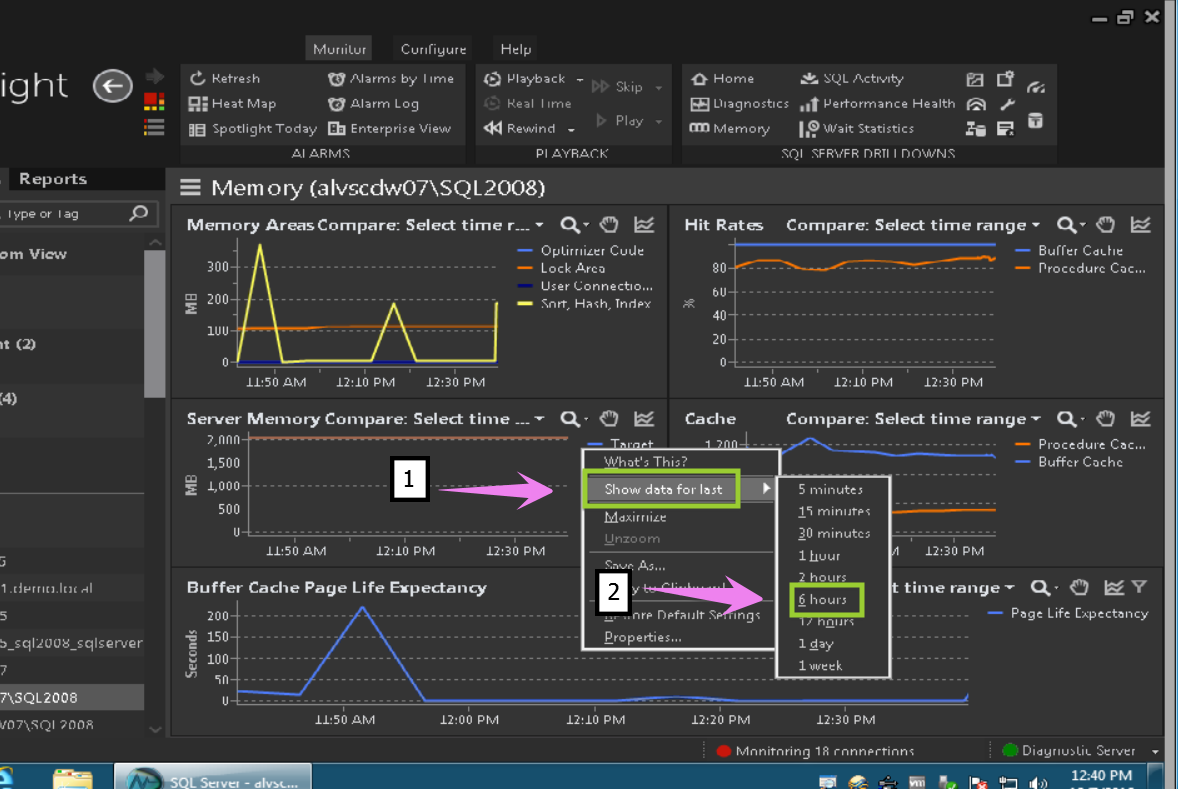Switch to the Monitor tab
The image size is (1178, 789).
pyautogui.click(x=340, y=49)
